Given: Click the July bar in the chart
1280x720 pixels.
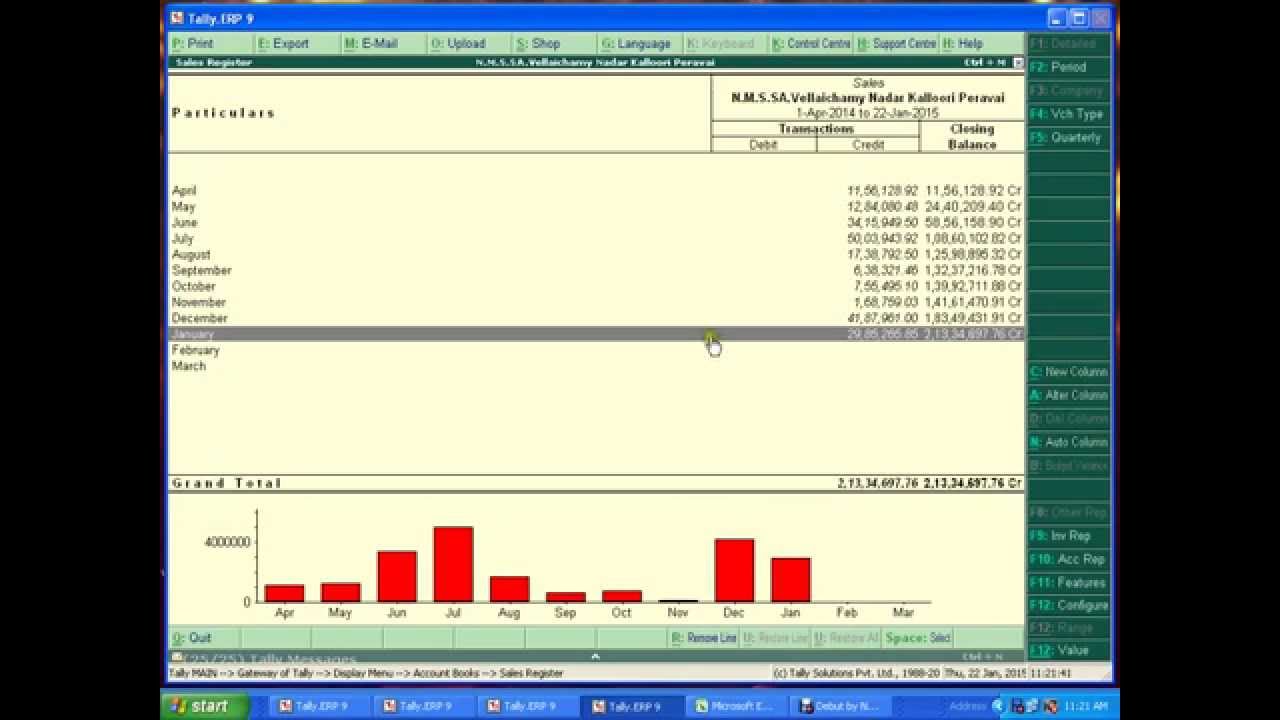Looking at the screenshot, I should [x=453, y=564].
